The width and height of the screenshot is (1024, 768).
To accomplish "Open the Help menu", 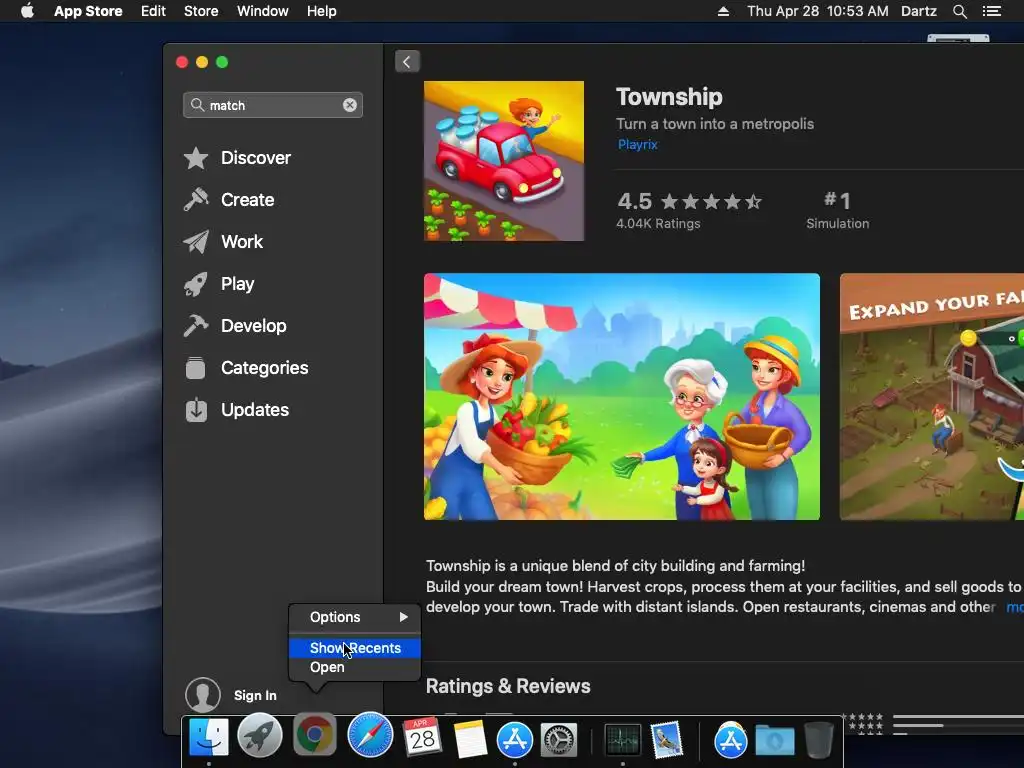I will point(322,11).
